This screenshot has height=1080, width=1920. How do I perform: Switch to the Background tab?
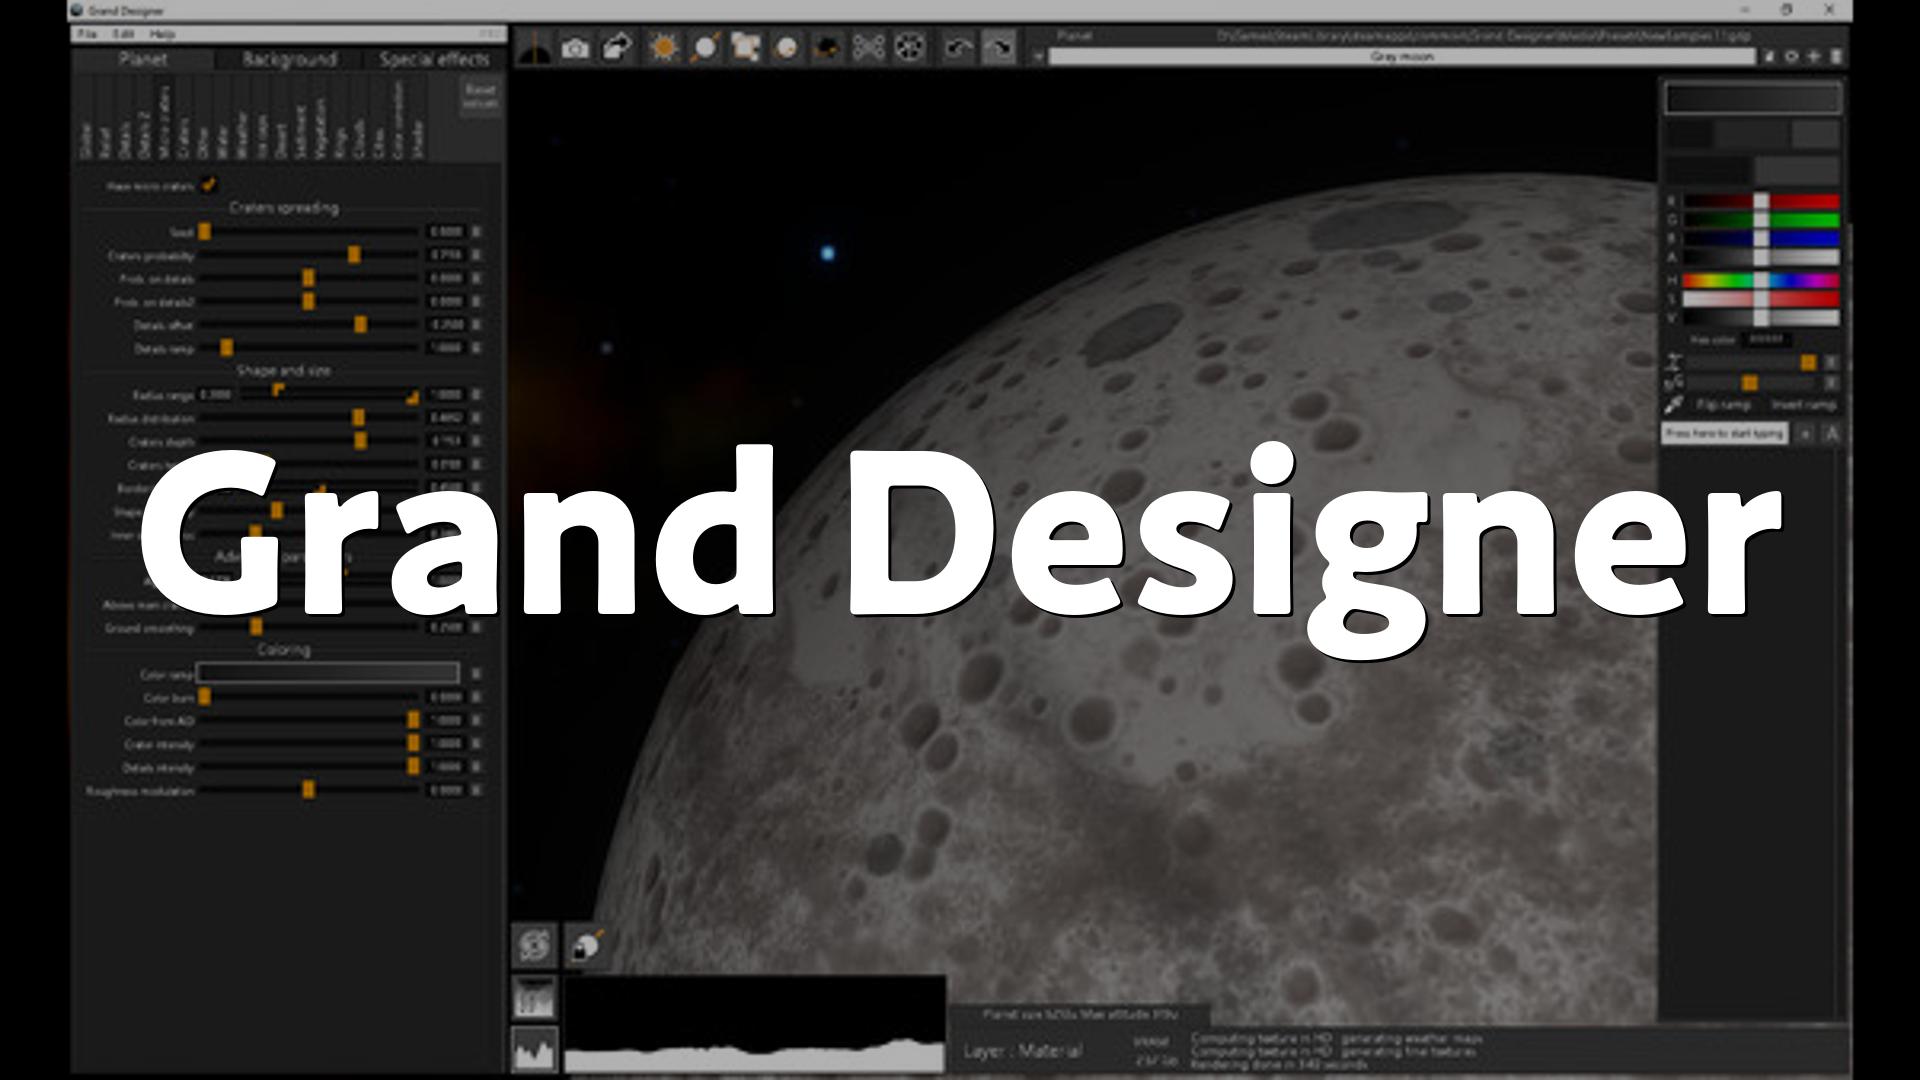coord(289,59)
